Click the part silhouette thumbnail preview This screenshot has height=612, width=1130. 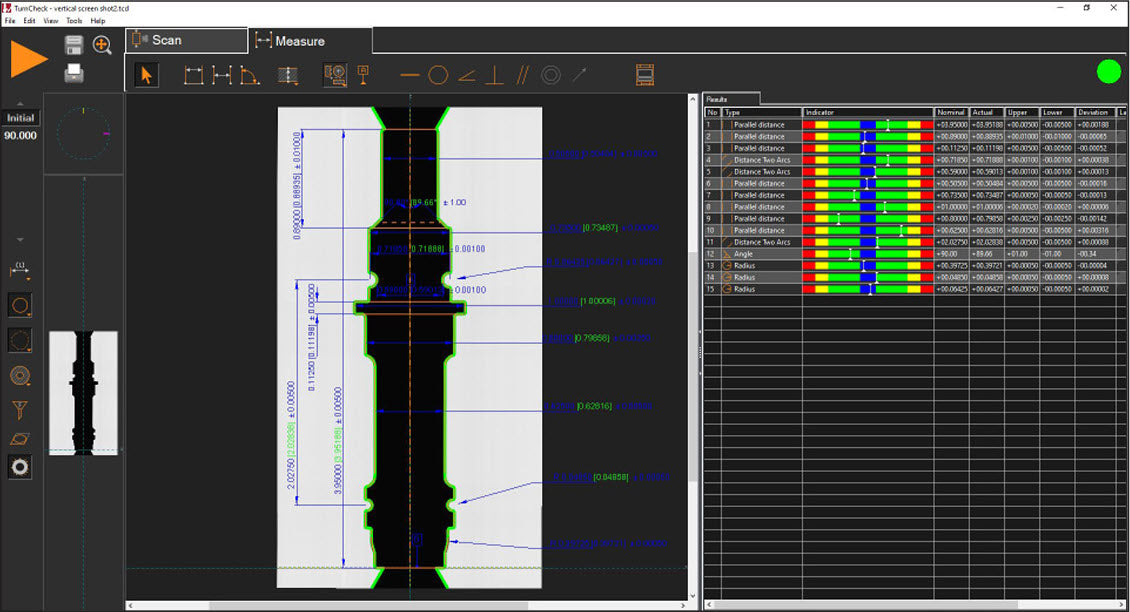tap(84, 393)
